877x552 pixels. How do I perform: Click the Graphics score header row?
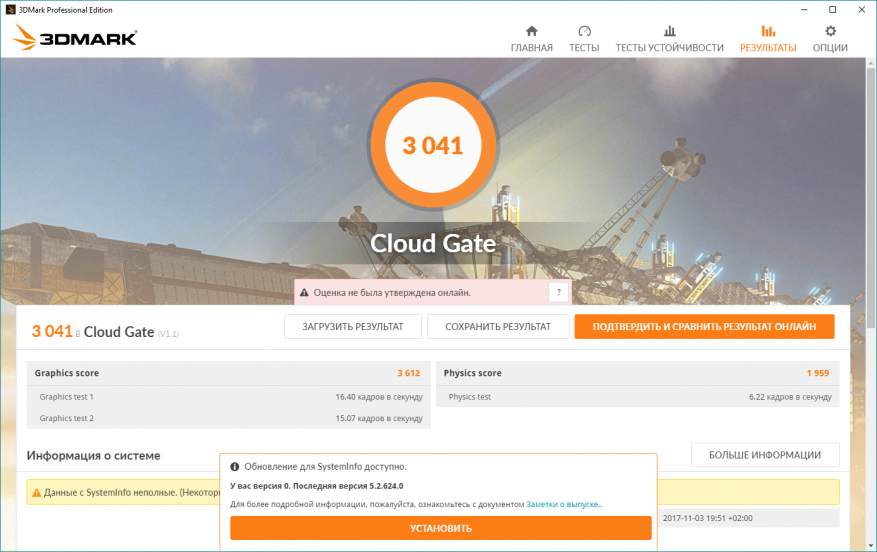tap(228, 373)
